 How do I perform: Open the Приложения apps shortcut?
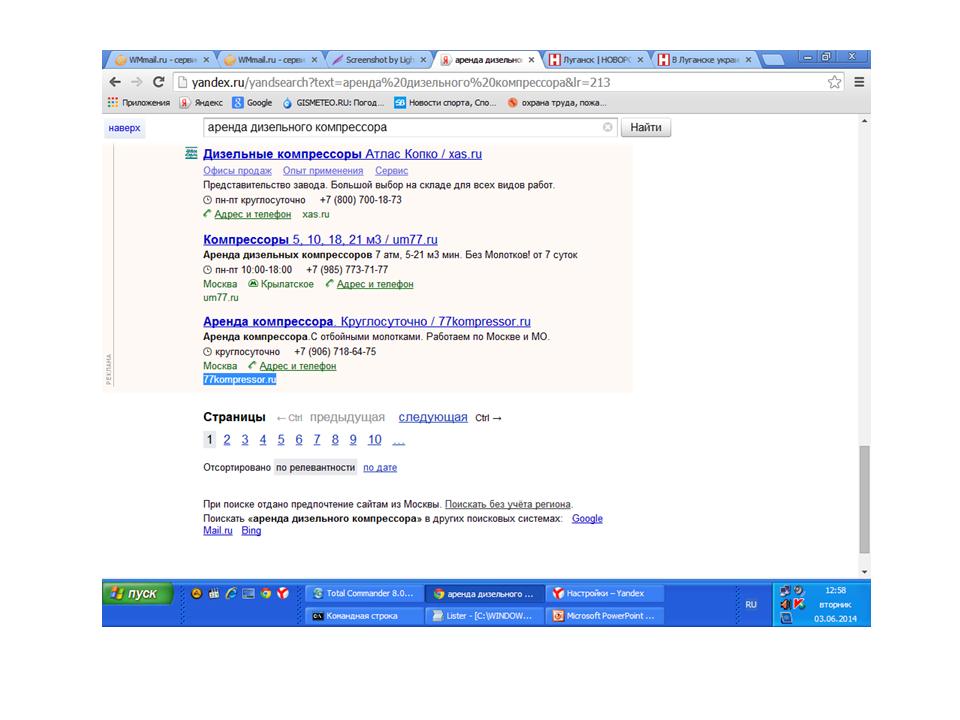pyautogui.click(x=139, y=103)
